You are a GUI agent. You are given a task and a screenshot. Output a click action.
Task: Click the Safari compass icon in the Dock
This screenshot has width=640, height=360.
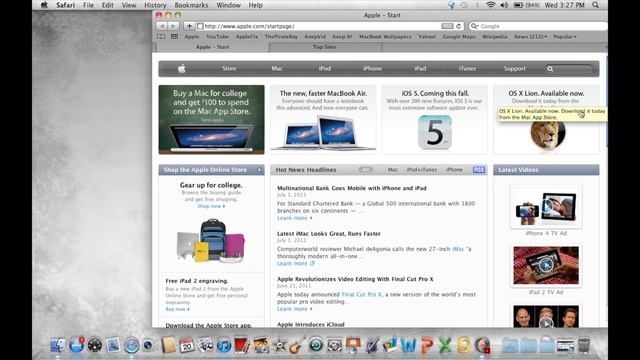click(x=131, y=345)
